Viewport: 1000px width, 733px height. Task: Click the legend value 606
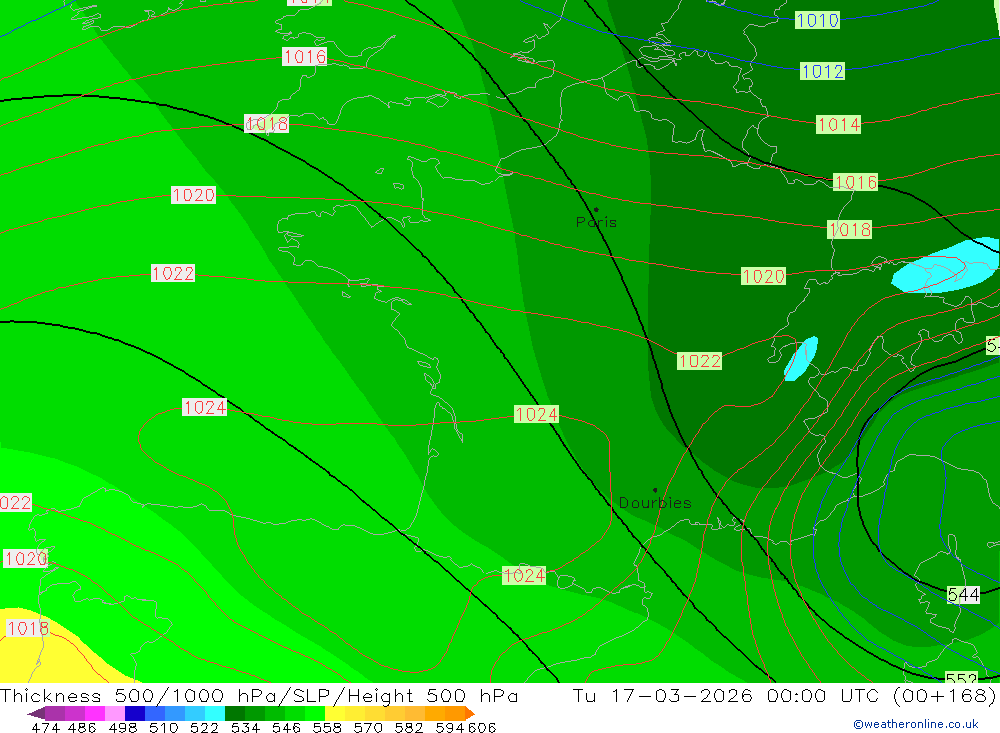482,728
